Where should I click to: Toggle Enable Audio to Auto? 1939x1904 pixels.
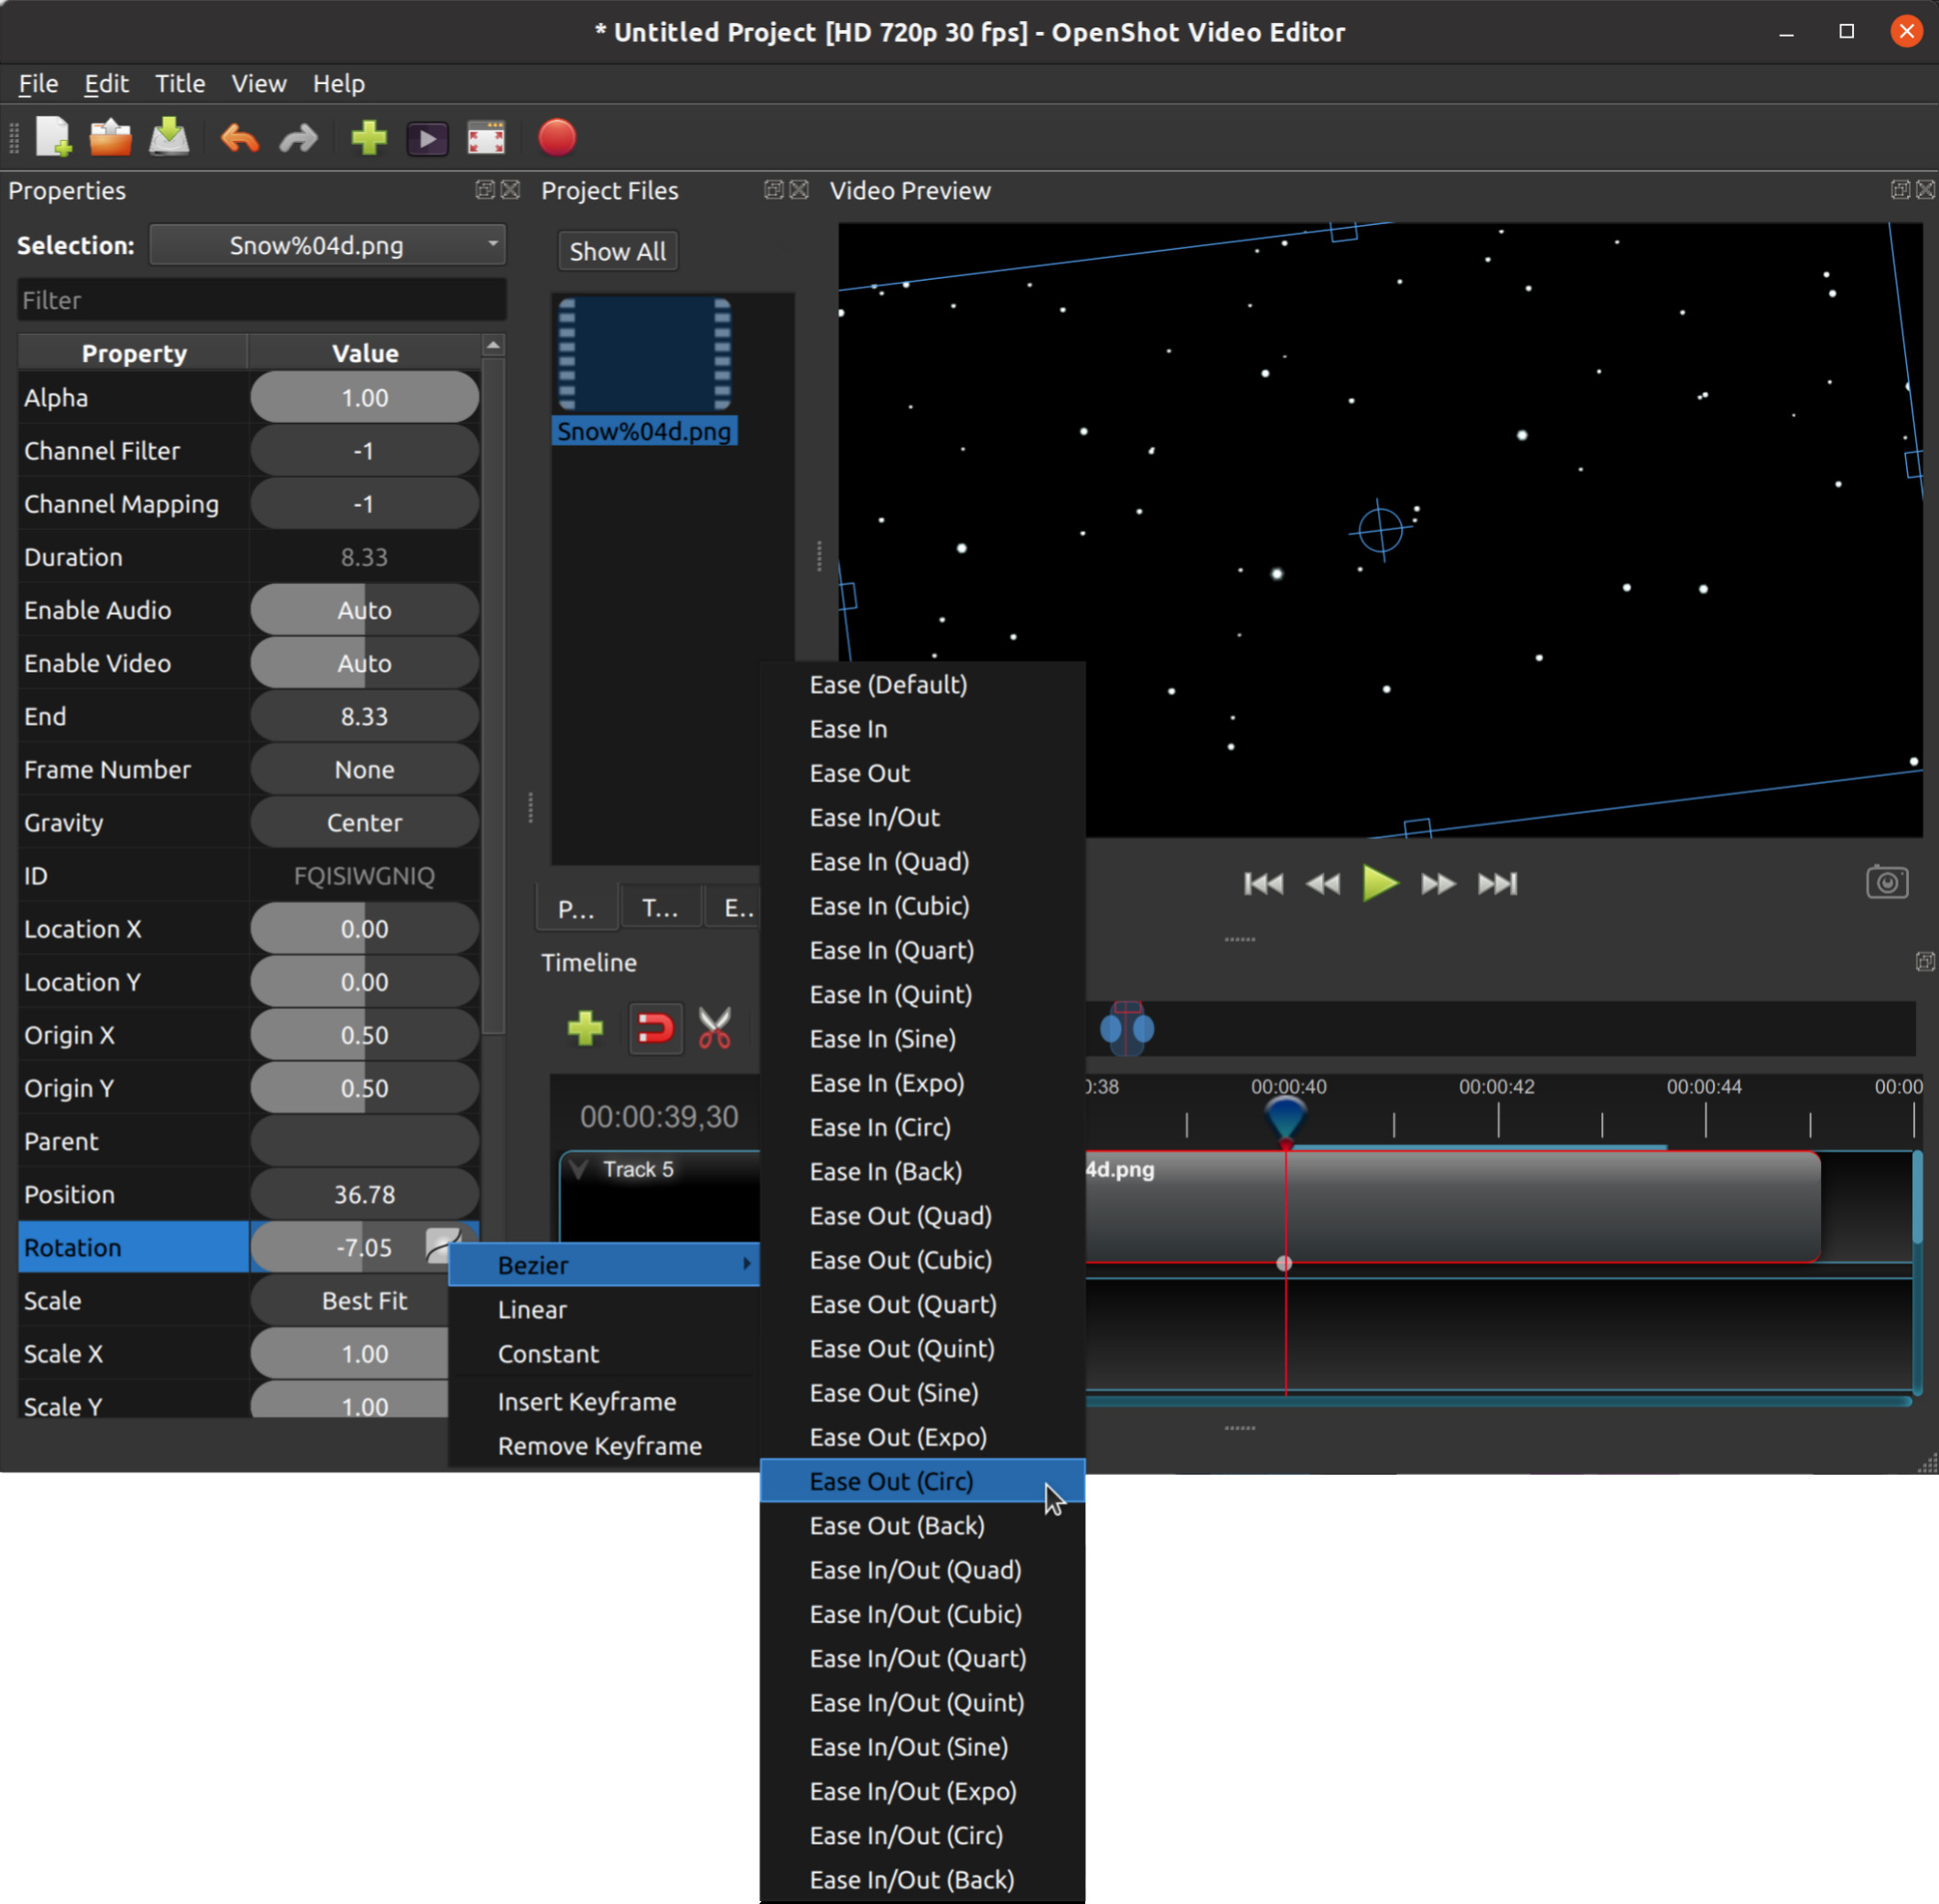[364, 609]
